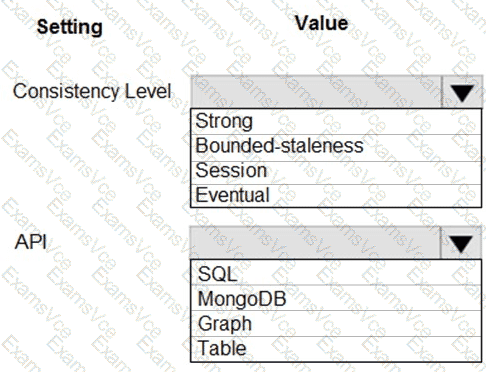Screen dimensions: 486x372
Task: Click the Setting column header
Action: tap(70, 27)
